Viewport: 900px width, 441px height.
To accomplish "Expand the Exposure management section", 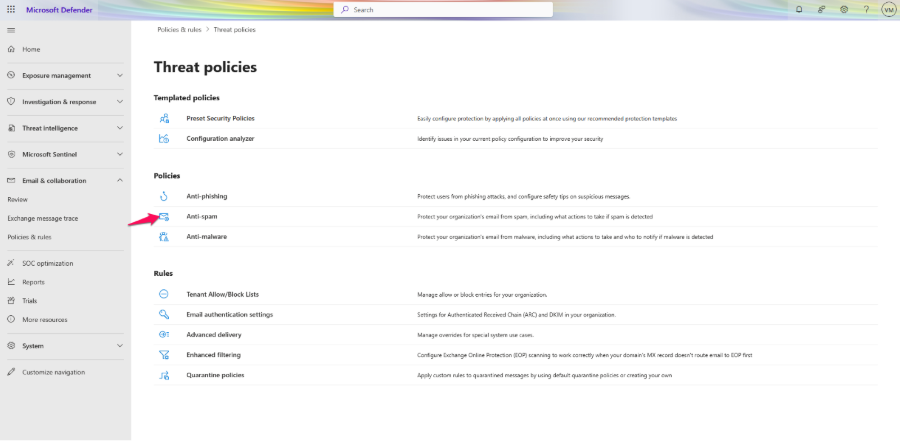I will click(120, 75).
